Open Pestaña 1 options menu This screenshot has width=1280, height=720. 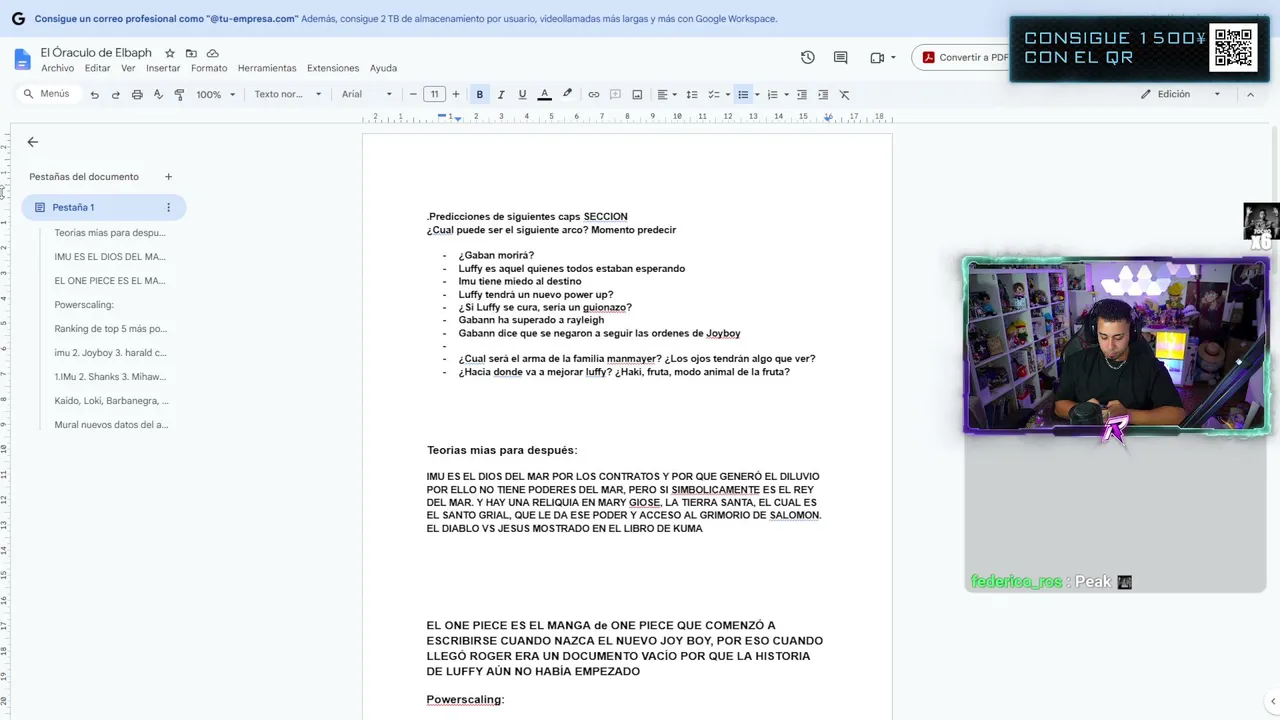coord(168,208)
